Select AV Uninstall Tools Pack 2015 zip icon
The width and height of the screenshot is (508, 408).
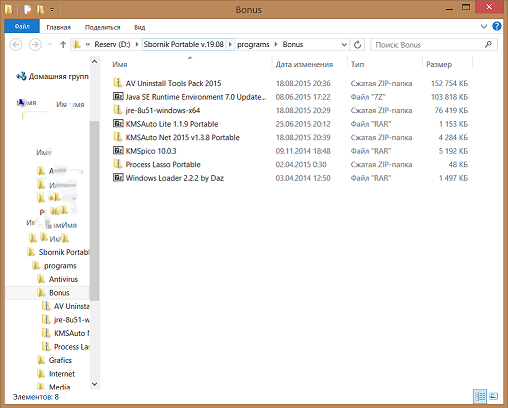click(117, 82)
